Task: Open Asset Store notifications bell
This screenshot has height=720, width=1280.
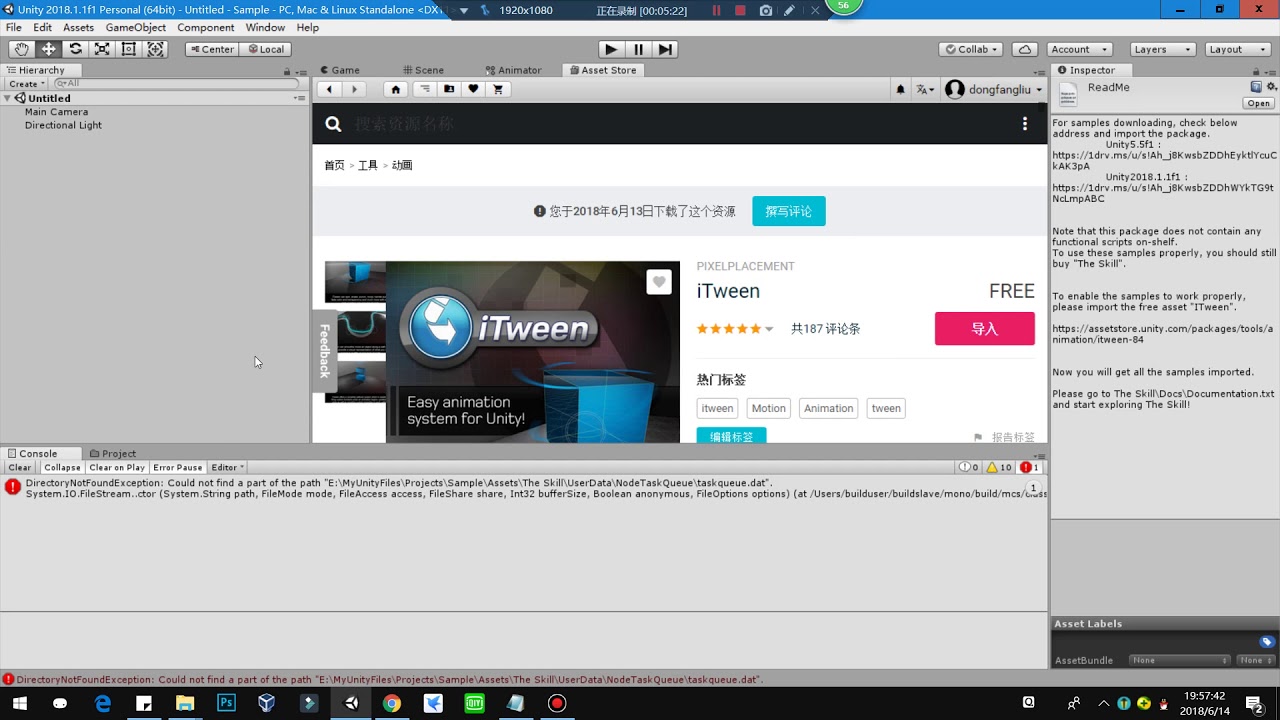Action: tap(900, 89)
